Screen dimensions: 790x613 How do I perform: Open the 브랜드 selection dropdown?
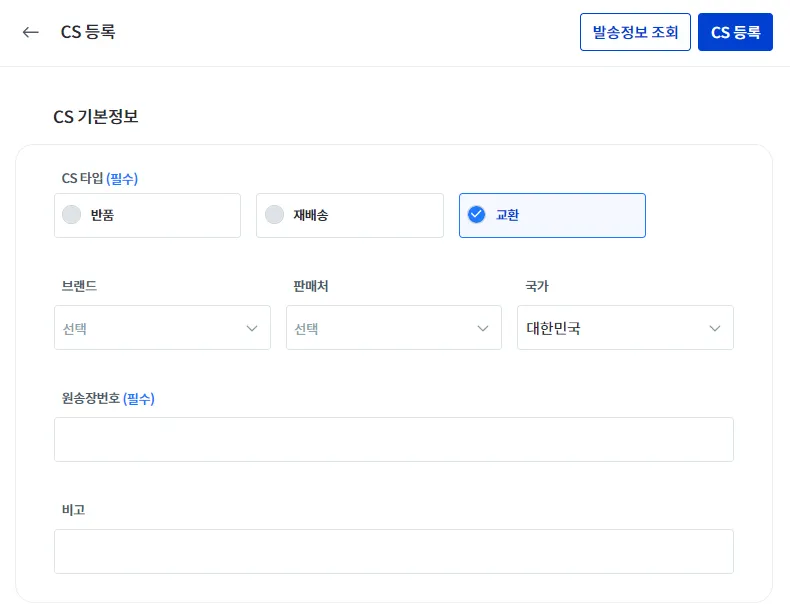pyautogui.click(x=162, y=328)
